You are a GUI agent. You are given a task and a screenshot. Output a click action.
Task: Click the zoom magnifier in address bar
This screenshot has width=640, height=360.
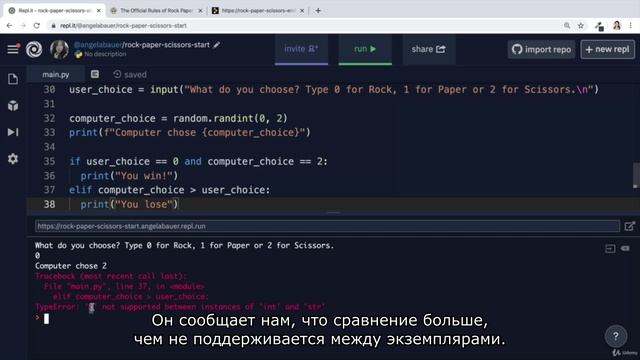tap(567, 26)
